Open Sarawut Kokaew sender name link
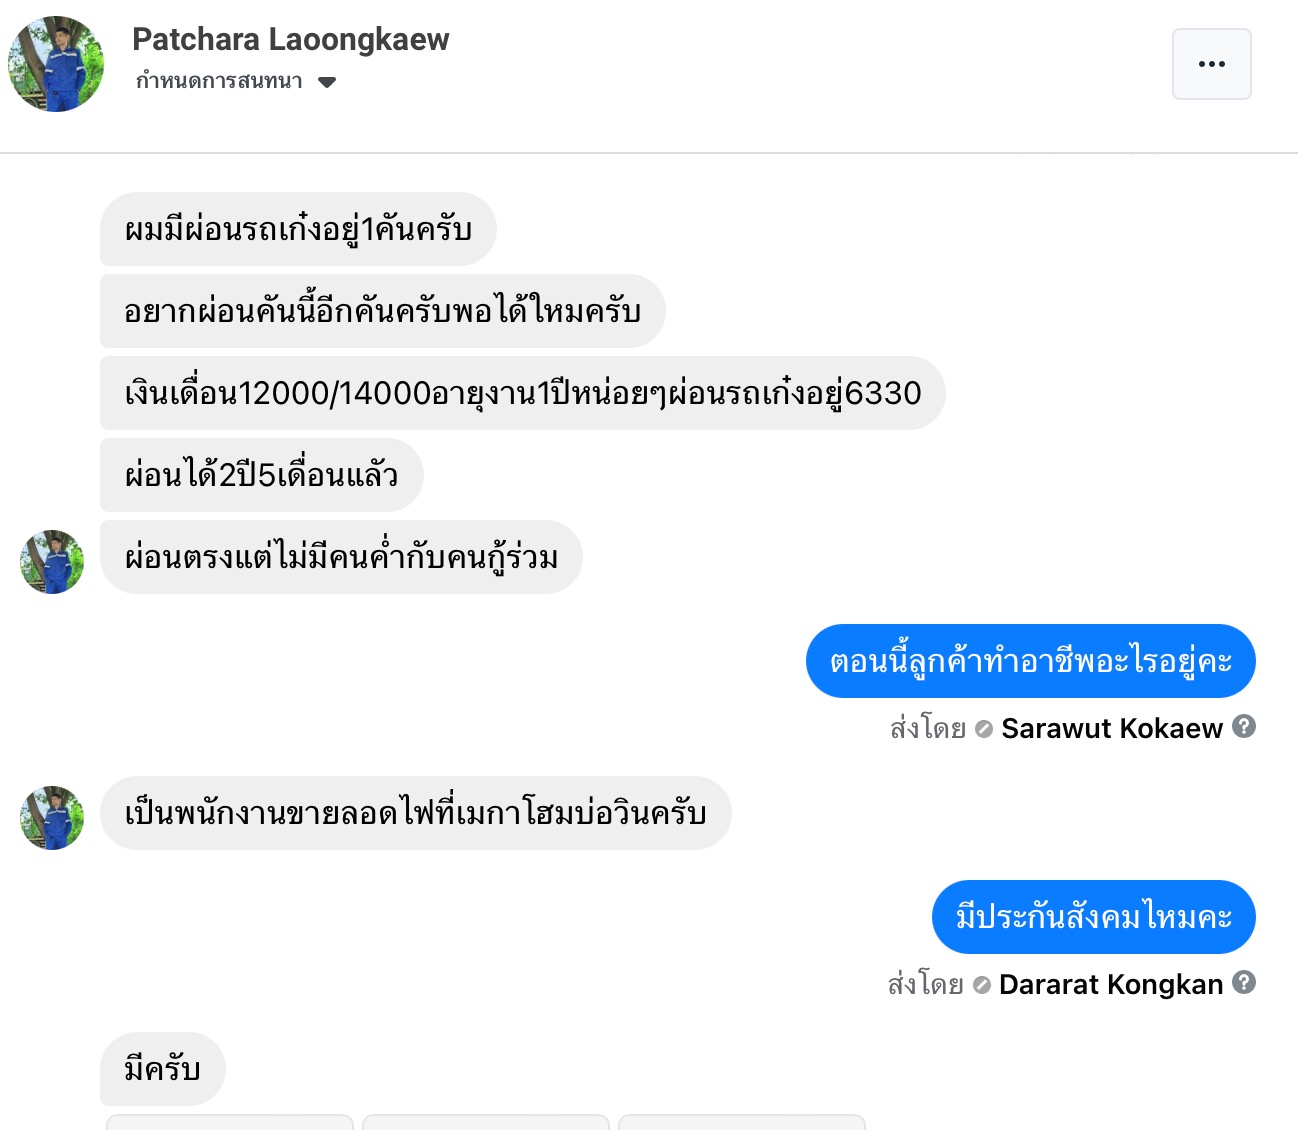Viewport: 1298px width, 1144px height. pos(1111,728)
